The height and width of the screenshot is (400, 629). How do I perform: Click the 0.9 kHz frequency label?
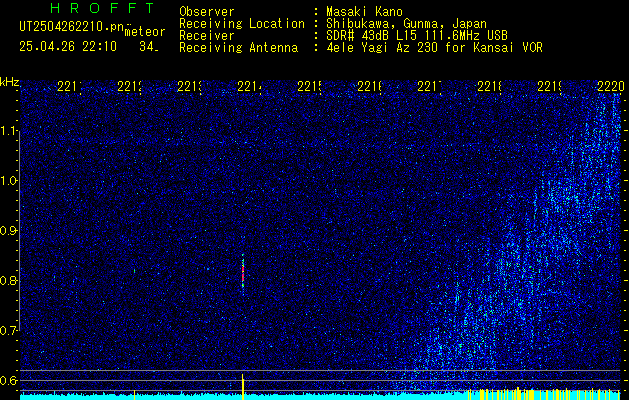(8, 231)
